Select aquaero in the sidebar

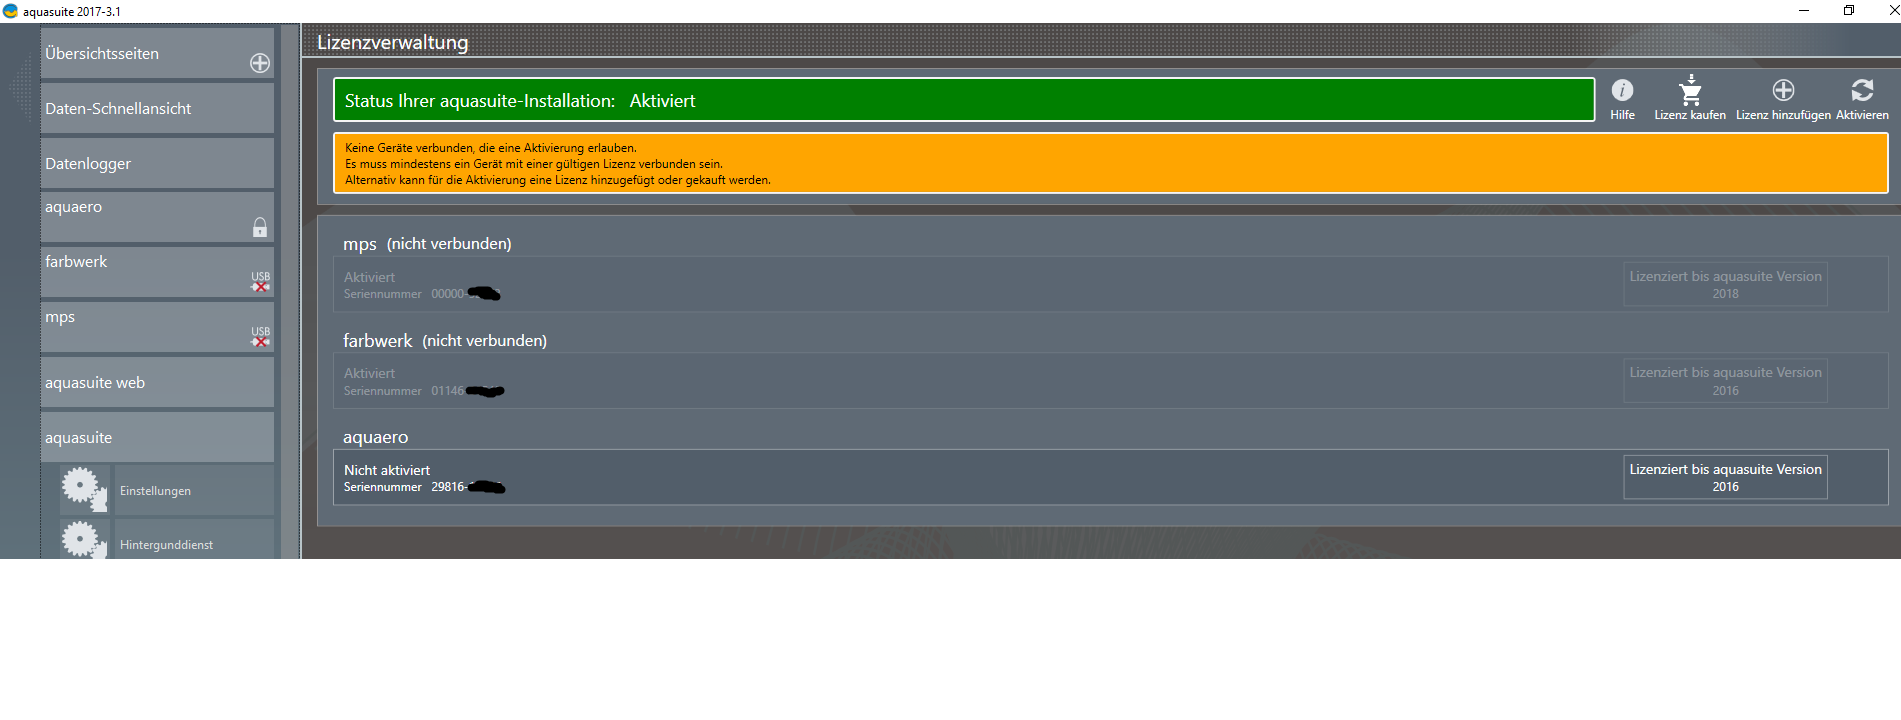(x=157, y=217)
